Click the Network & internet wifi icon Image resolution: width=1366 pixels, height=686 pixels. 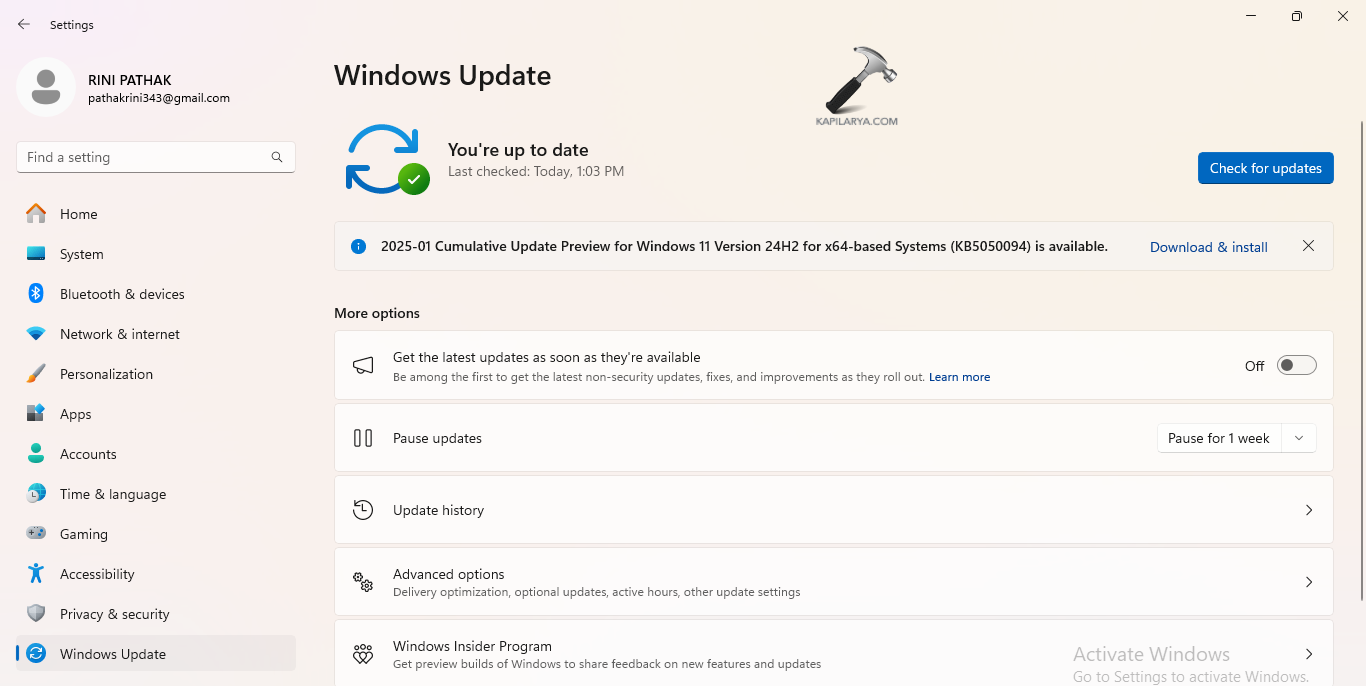click(36, 334)
